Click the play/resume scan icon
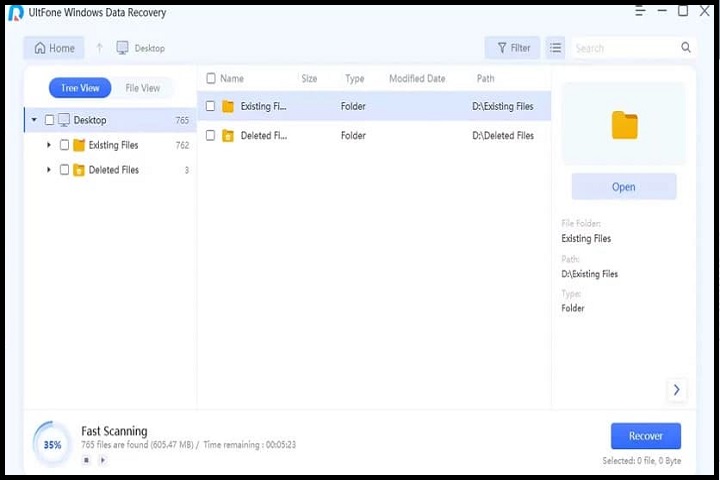Viewport: 720px width, 480px height. point(102,460)
